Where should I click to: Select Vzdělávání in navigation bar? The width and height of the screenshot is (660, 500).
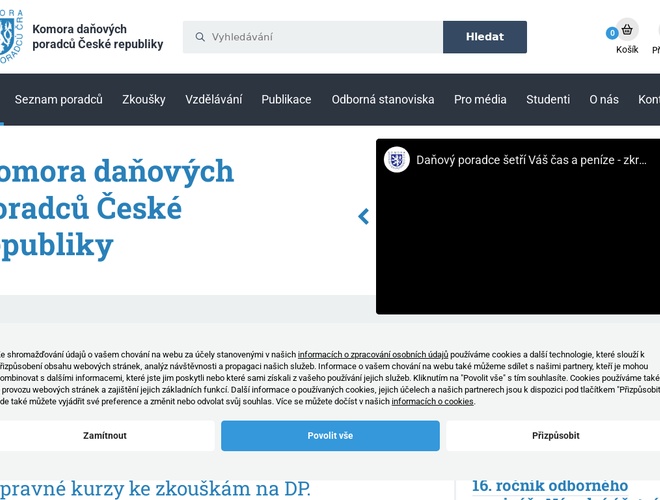click(213, 99)
